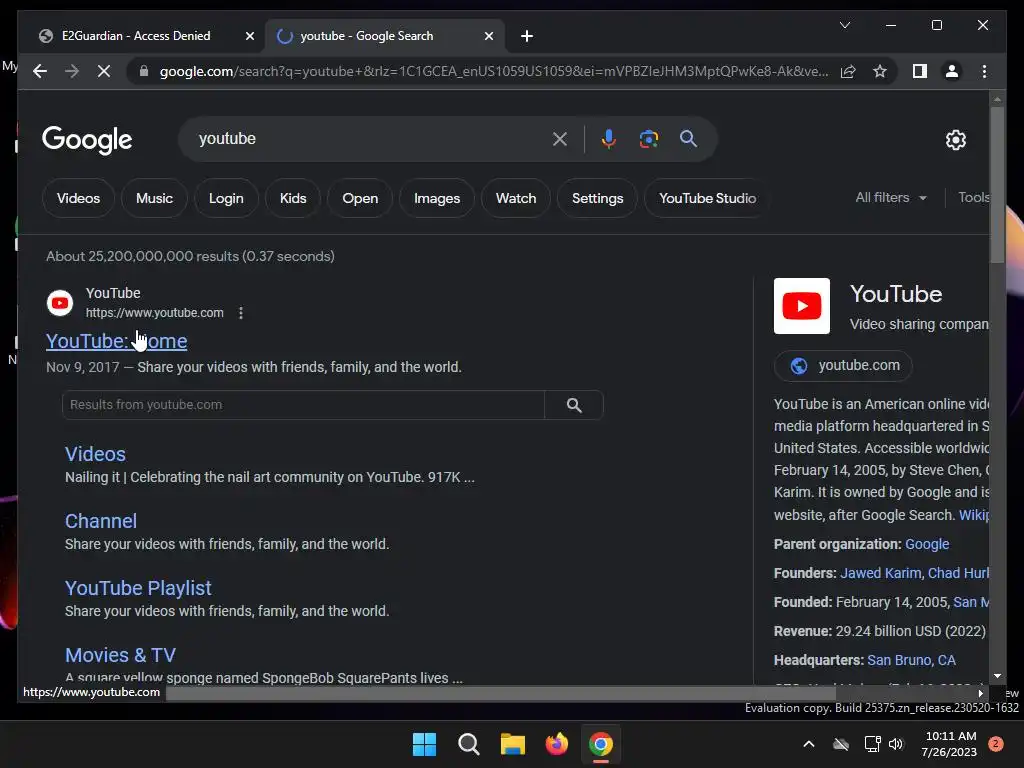Screen dimensions: 1024x768
Task: Open the Videos sitelink
Action: 95,454
